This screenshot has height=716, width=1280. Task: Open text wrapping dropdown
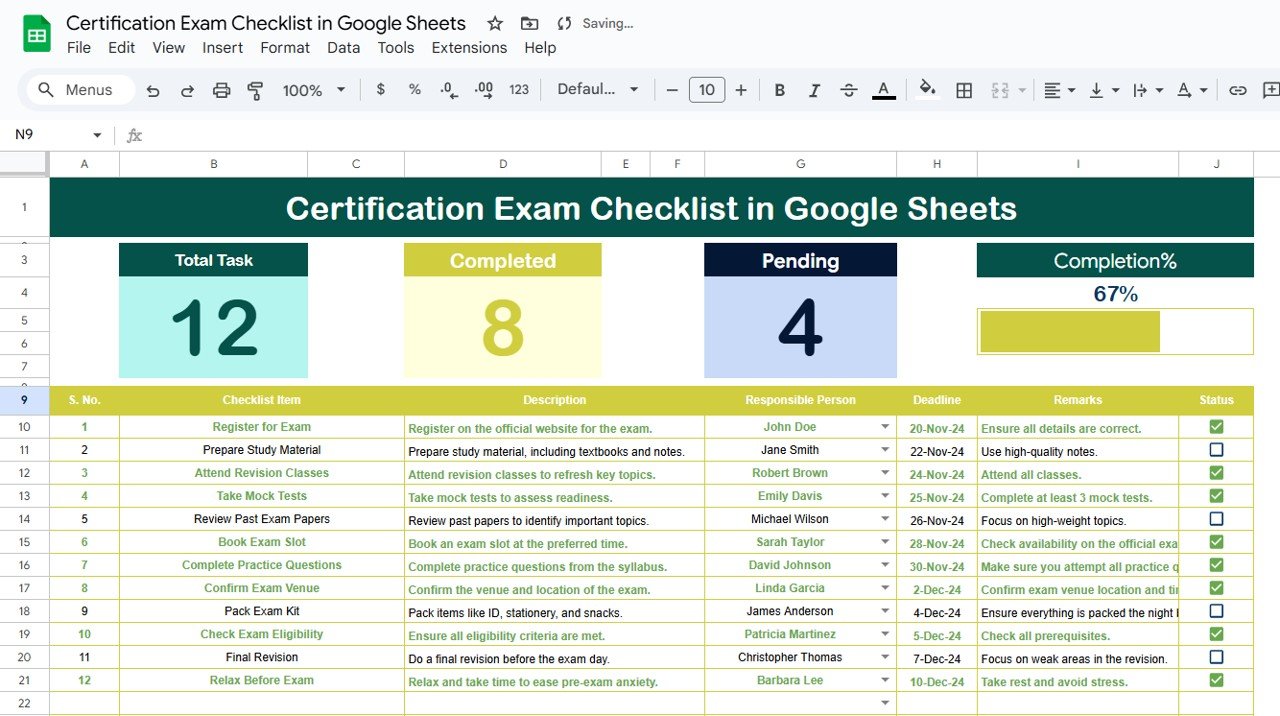1148,90
